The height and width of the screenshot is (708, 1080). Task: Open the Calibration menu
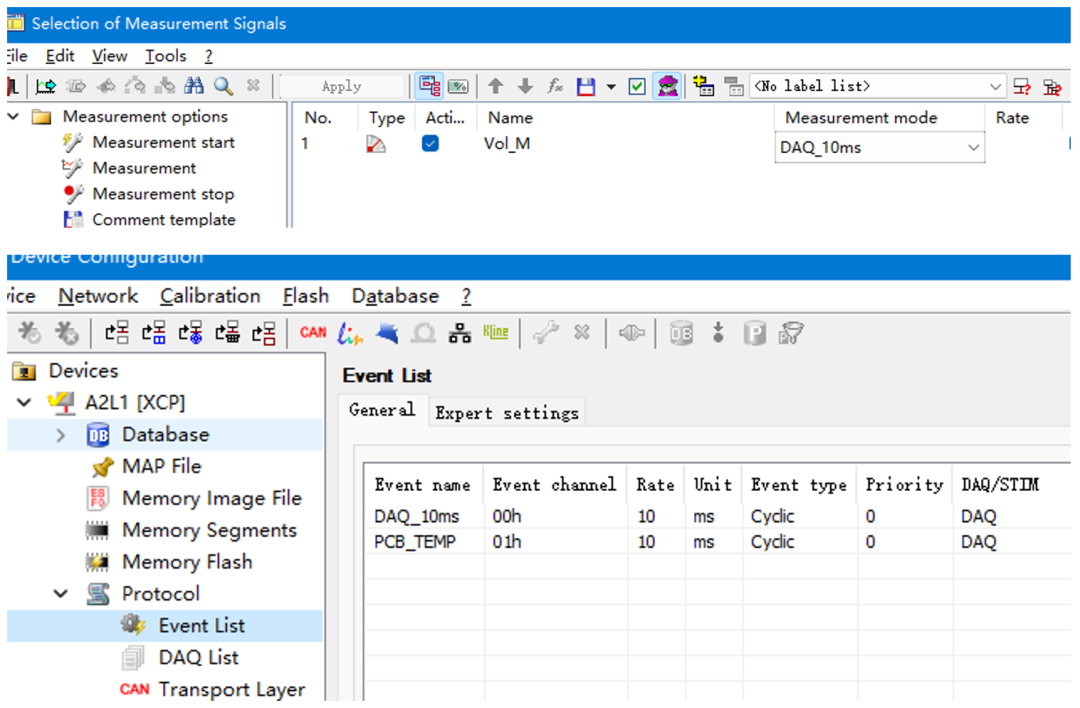click(x=210, y=296)
